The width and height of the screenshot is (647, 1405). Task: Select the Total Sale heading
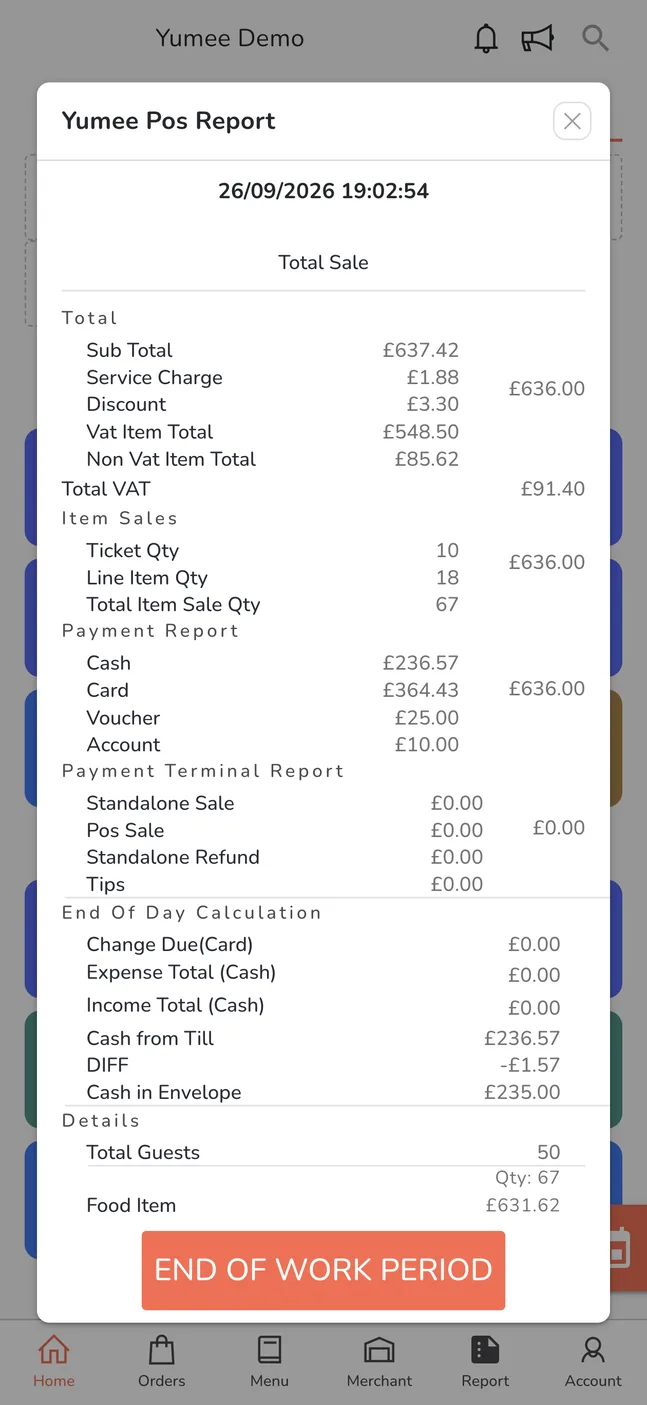point(323,262)
